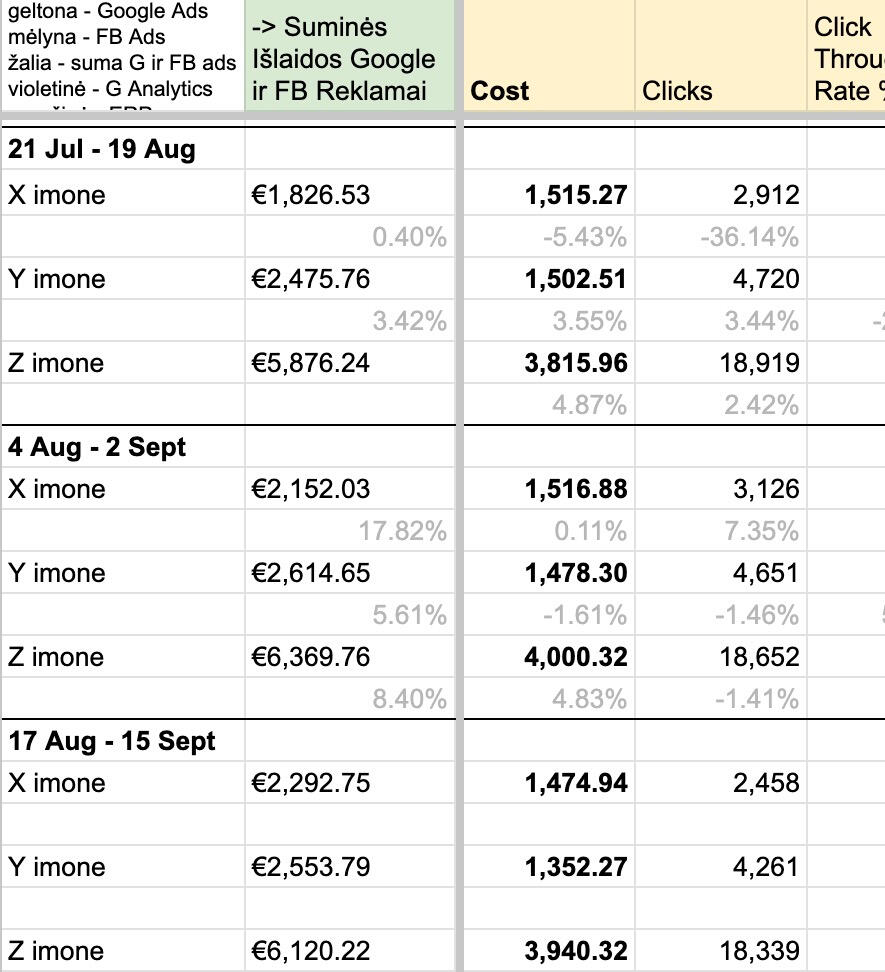Click the Click Through Rate column header

click(846, 56)
